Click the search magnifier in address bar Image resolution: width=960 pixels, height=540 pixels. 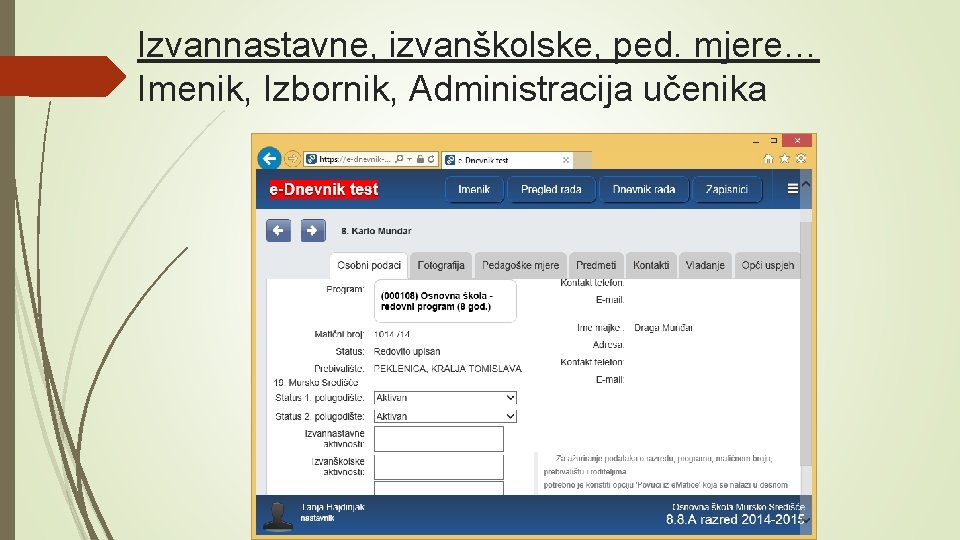tap(399, 159)
